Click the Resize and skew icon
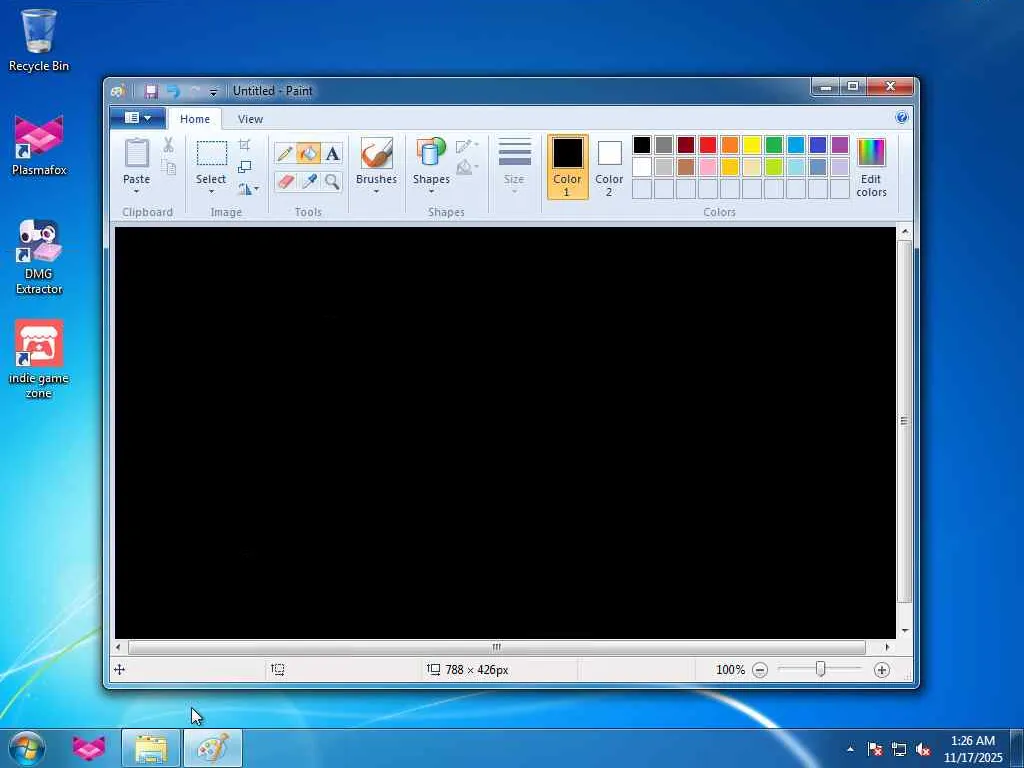 tap(244, 167)
